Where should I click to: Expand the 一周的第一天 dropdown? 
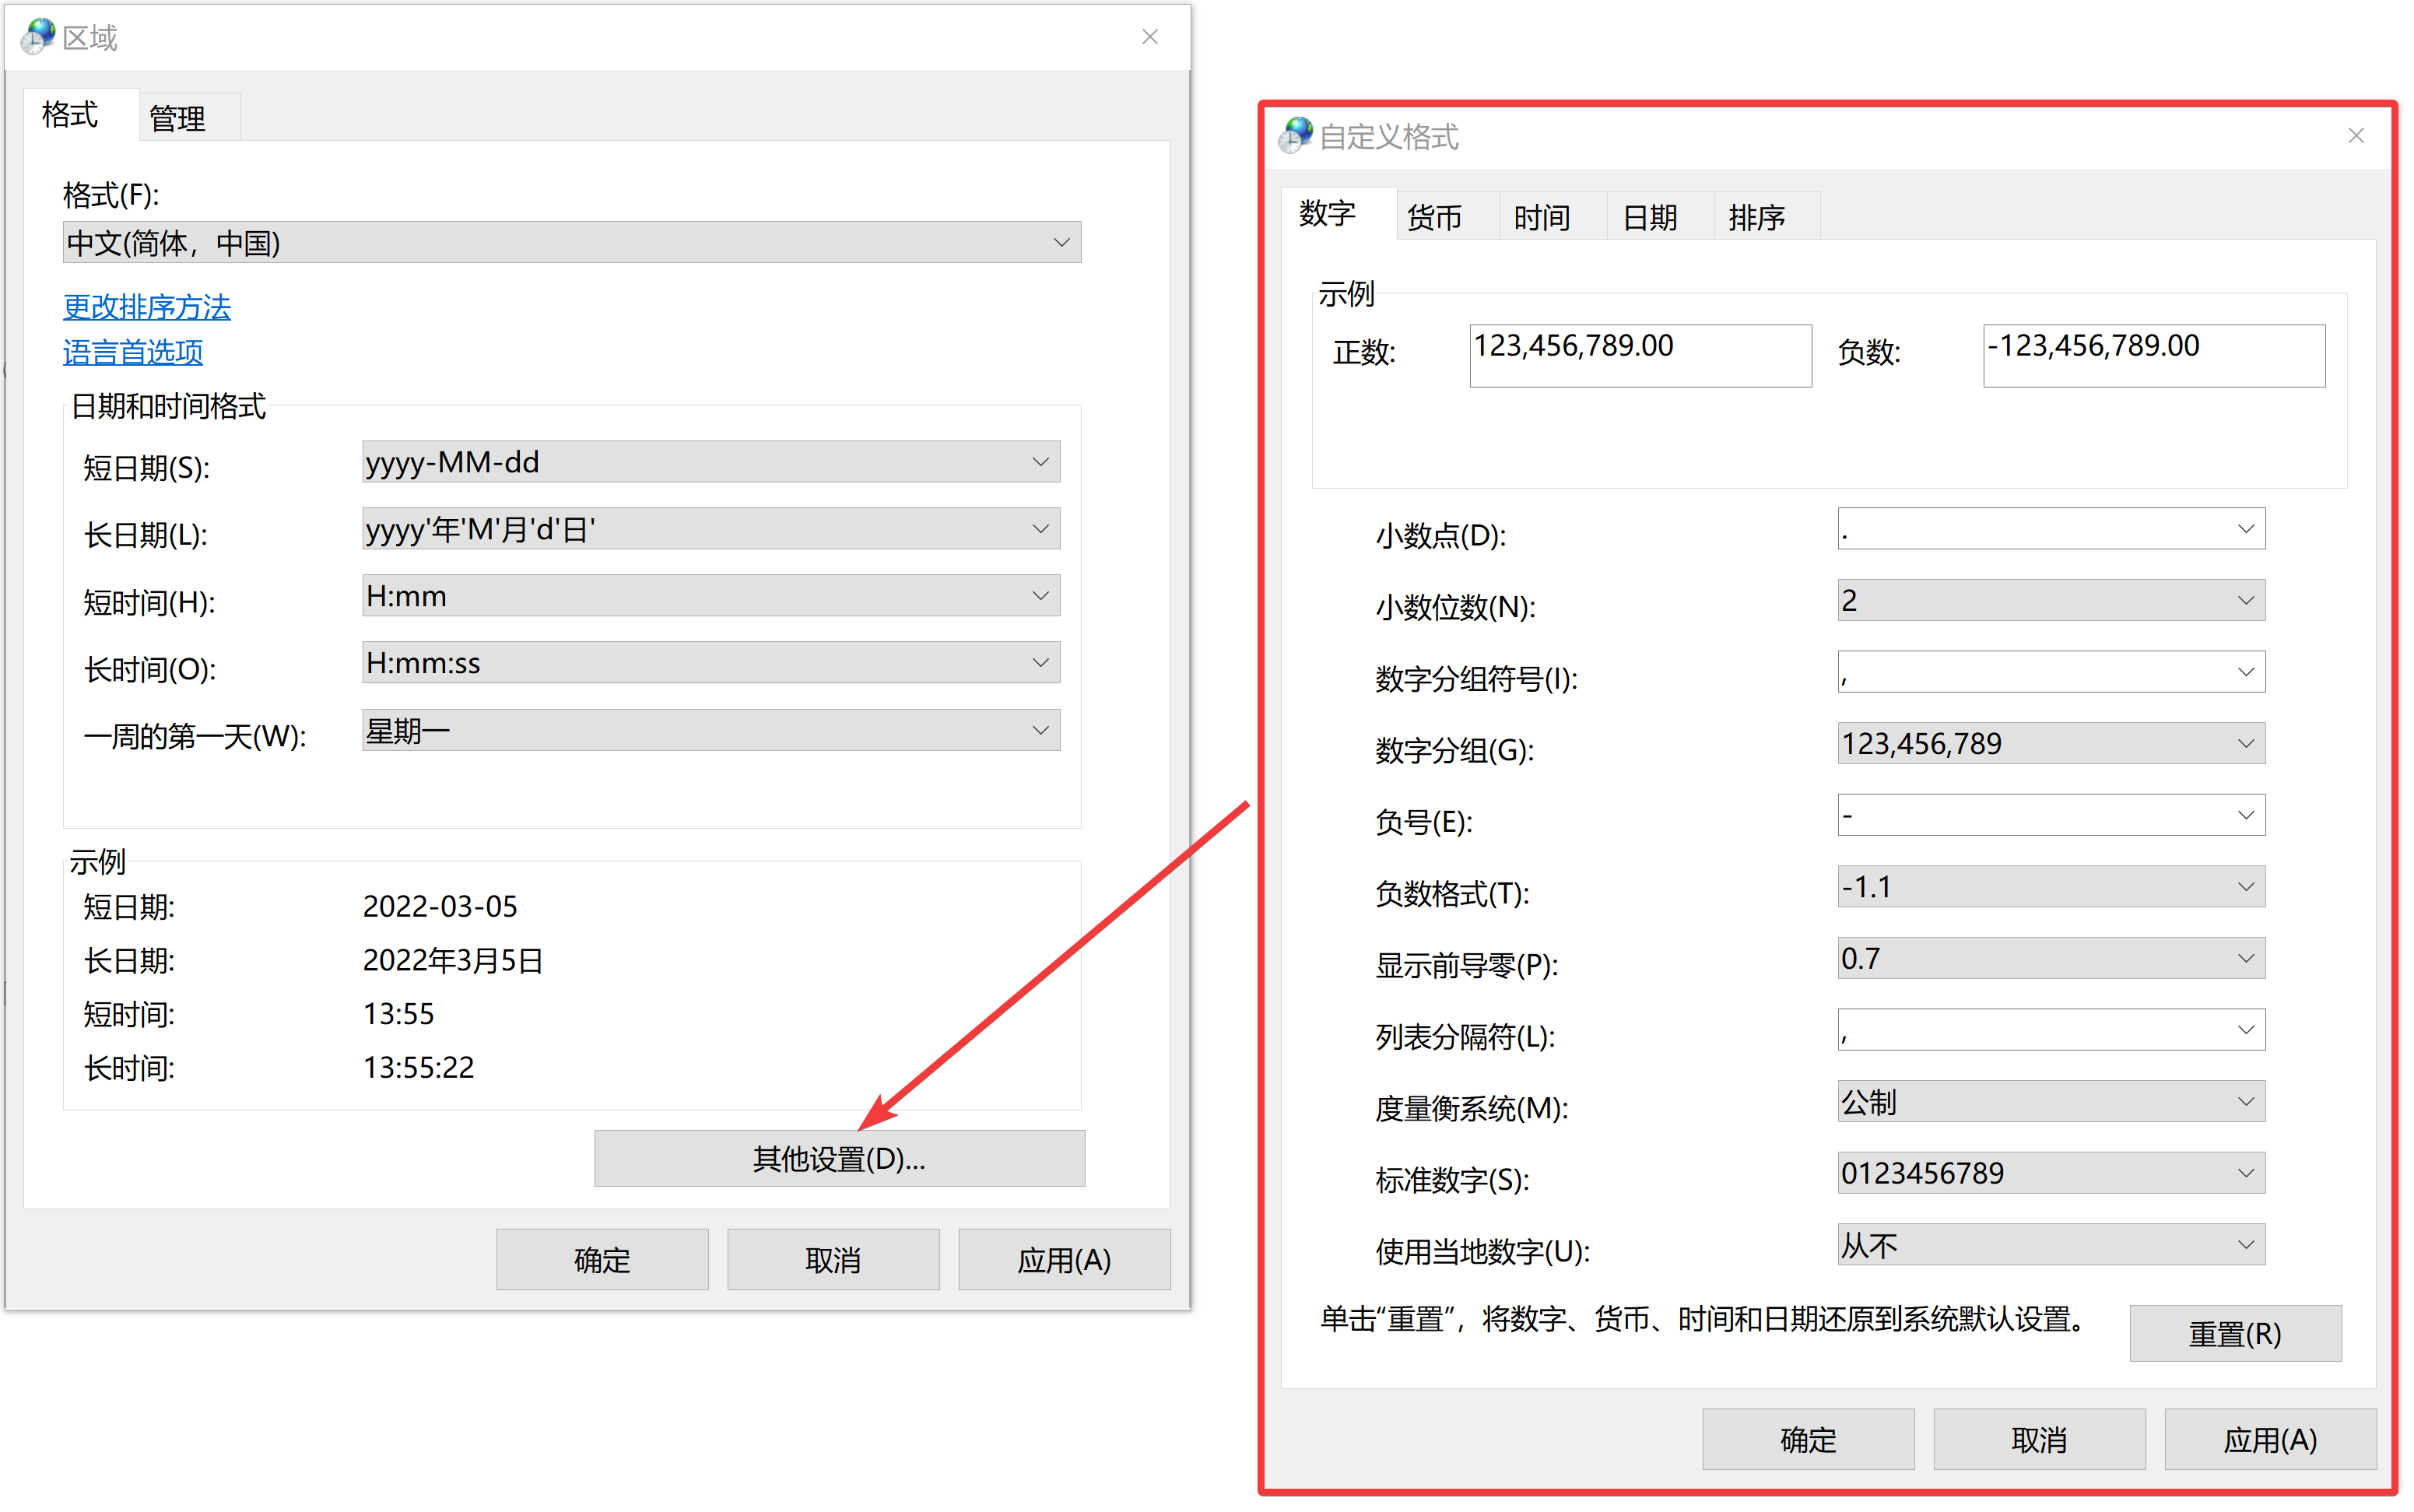click(x=710, y=731)
